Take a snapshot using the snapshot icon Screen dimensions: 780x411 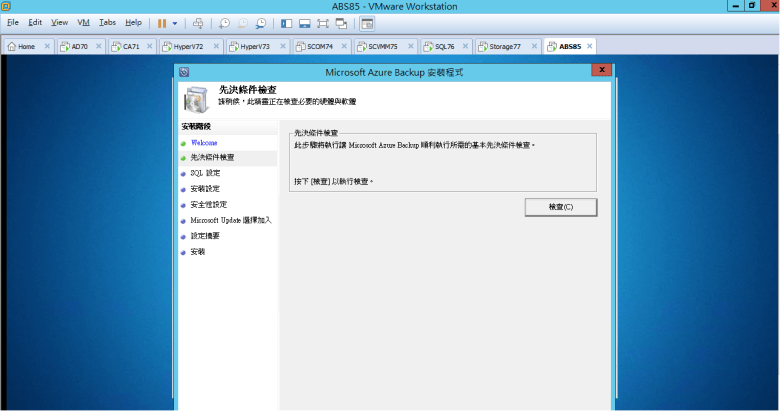point(224,22)
